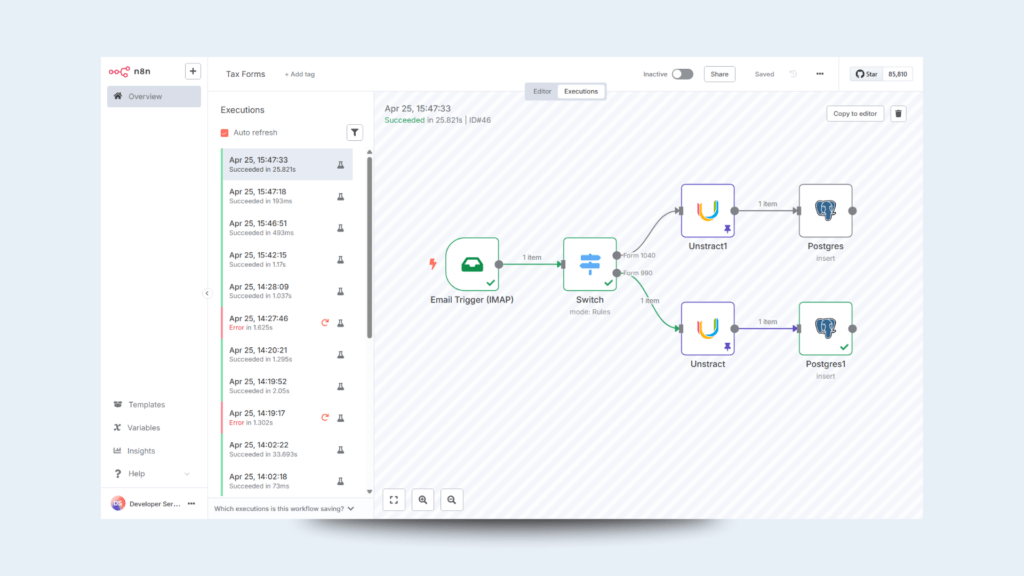Select the Email Trigger (IMAP) node
Screen dimensions: 1024x576
click(472, 264)
